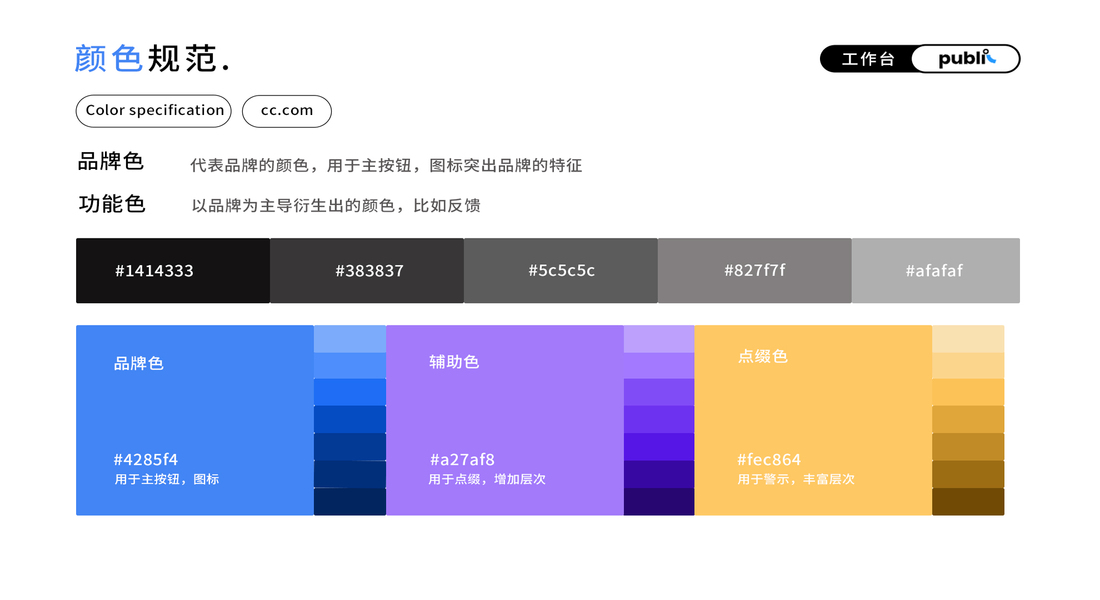Click the large purple 辅助色 block

click(504, 420)
